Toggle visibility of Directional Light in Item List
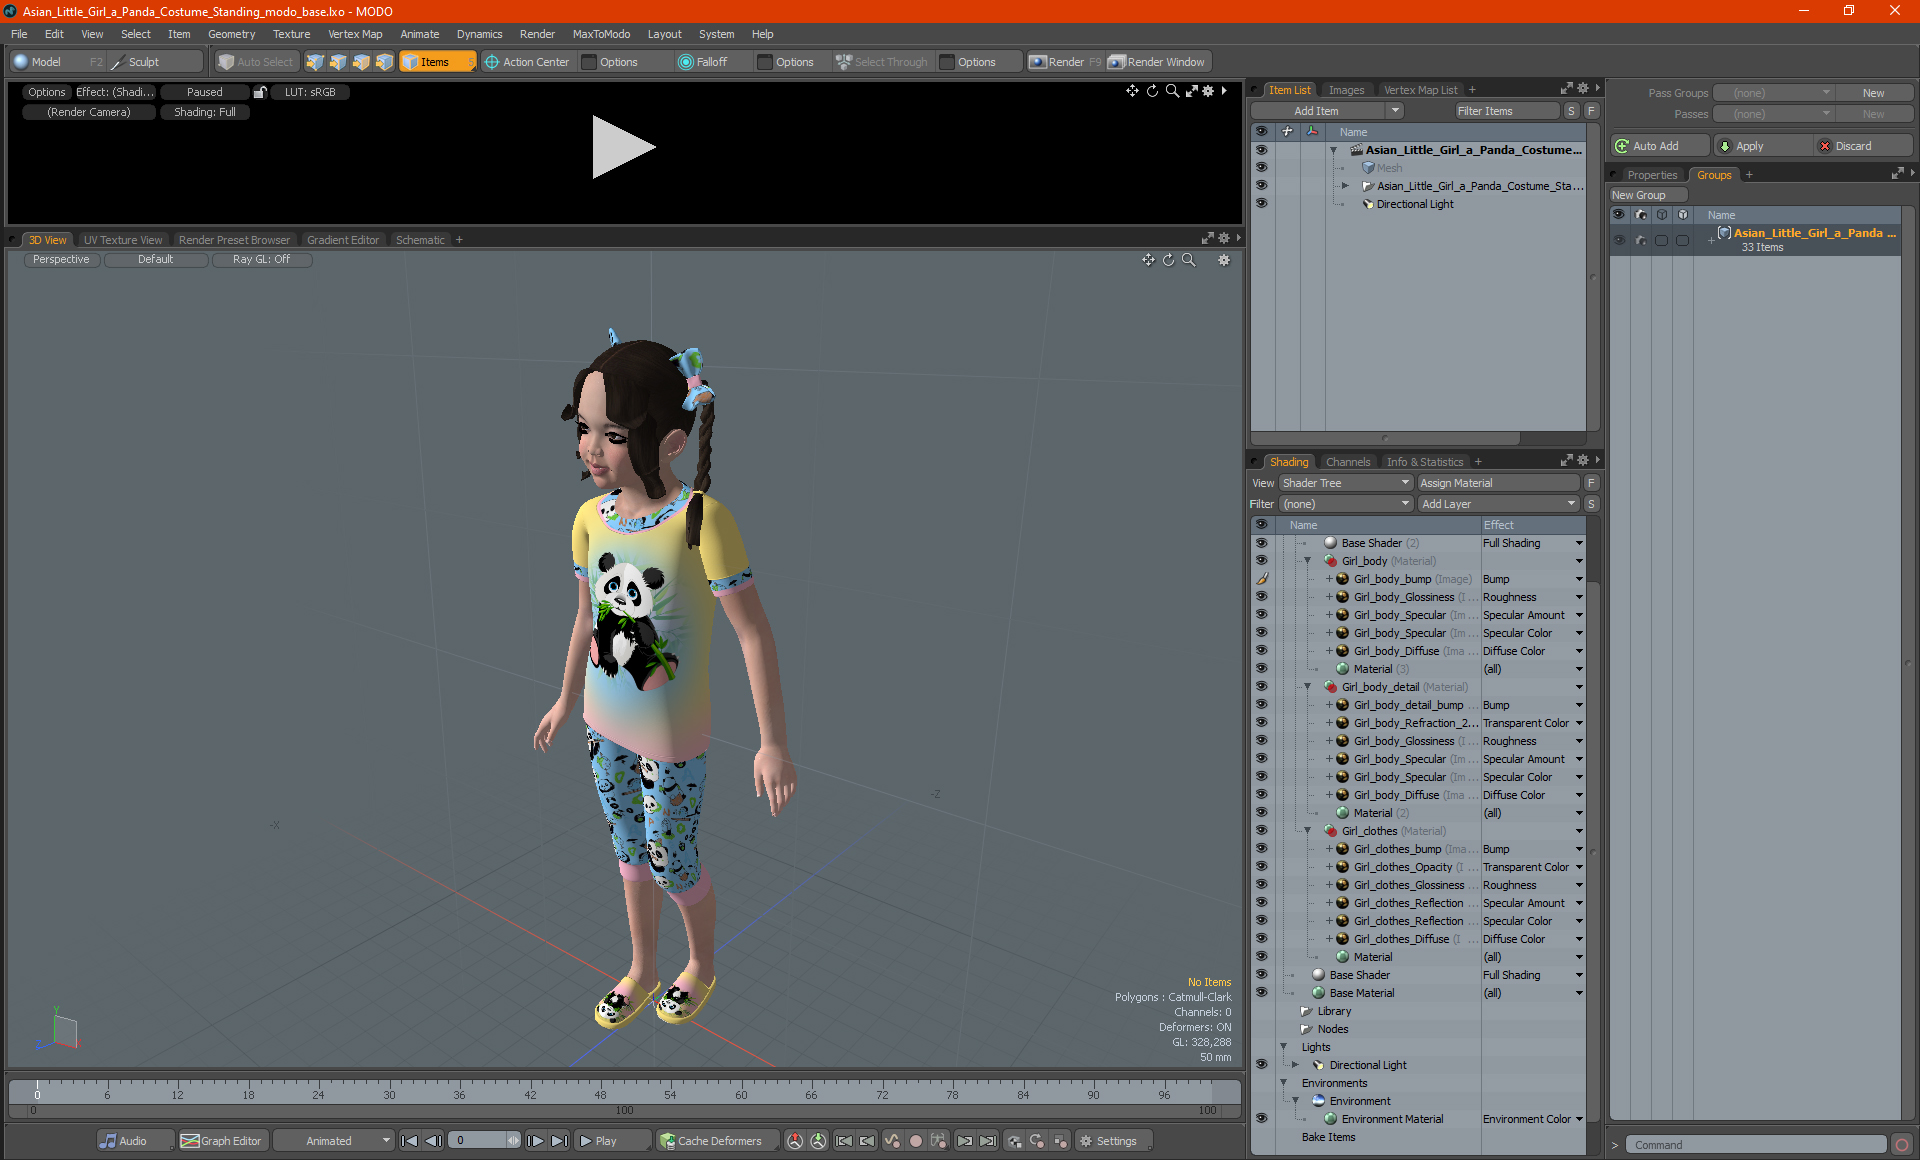This screenshot has height=1160, width=1920. pos(1261,204)
